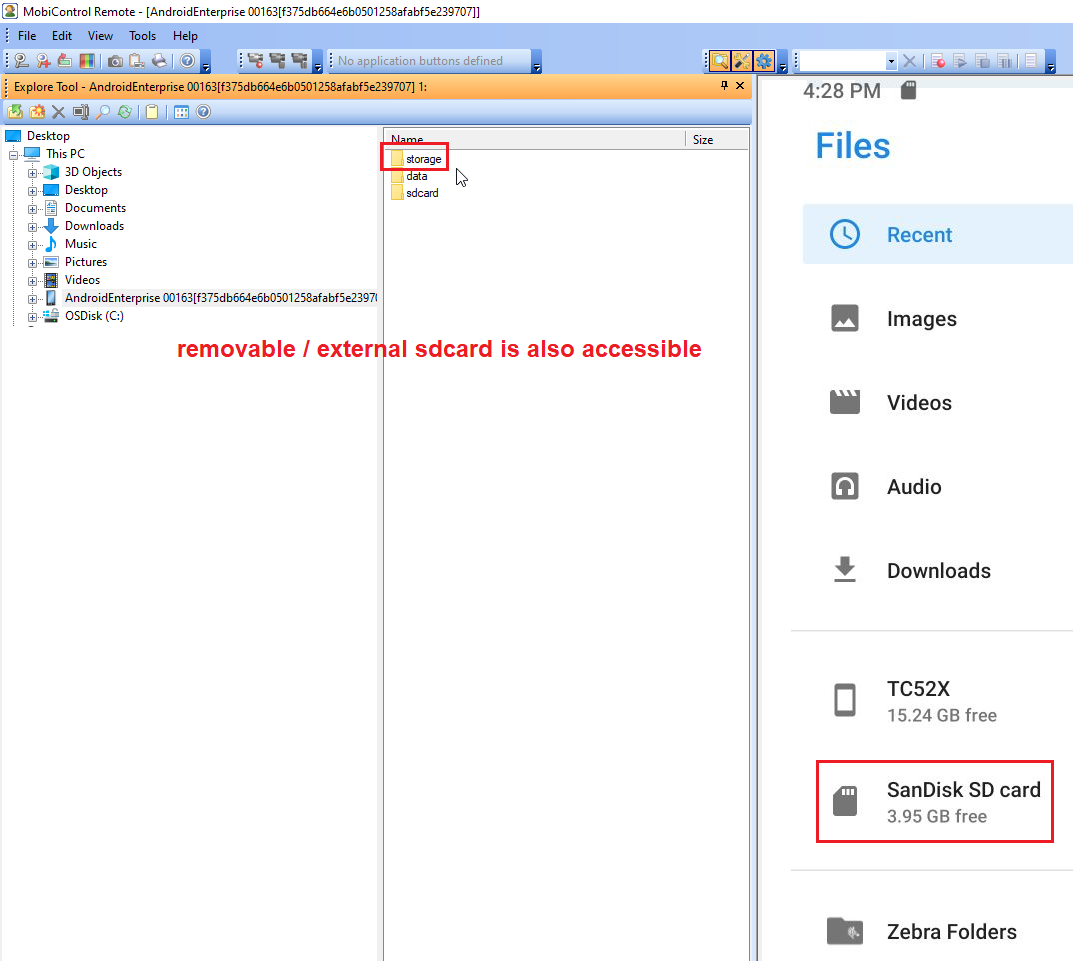Open the main toolbar overflow arrow
The height and width of the screenshot is (961, 1073).
coord(206,62)
